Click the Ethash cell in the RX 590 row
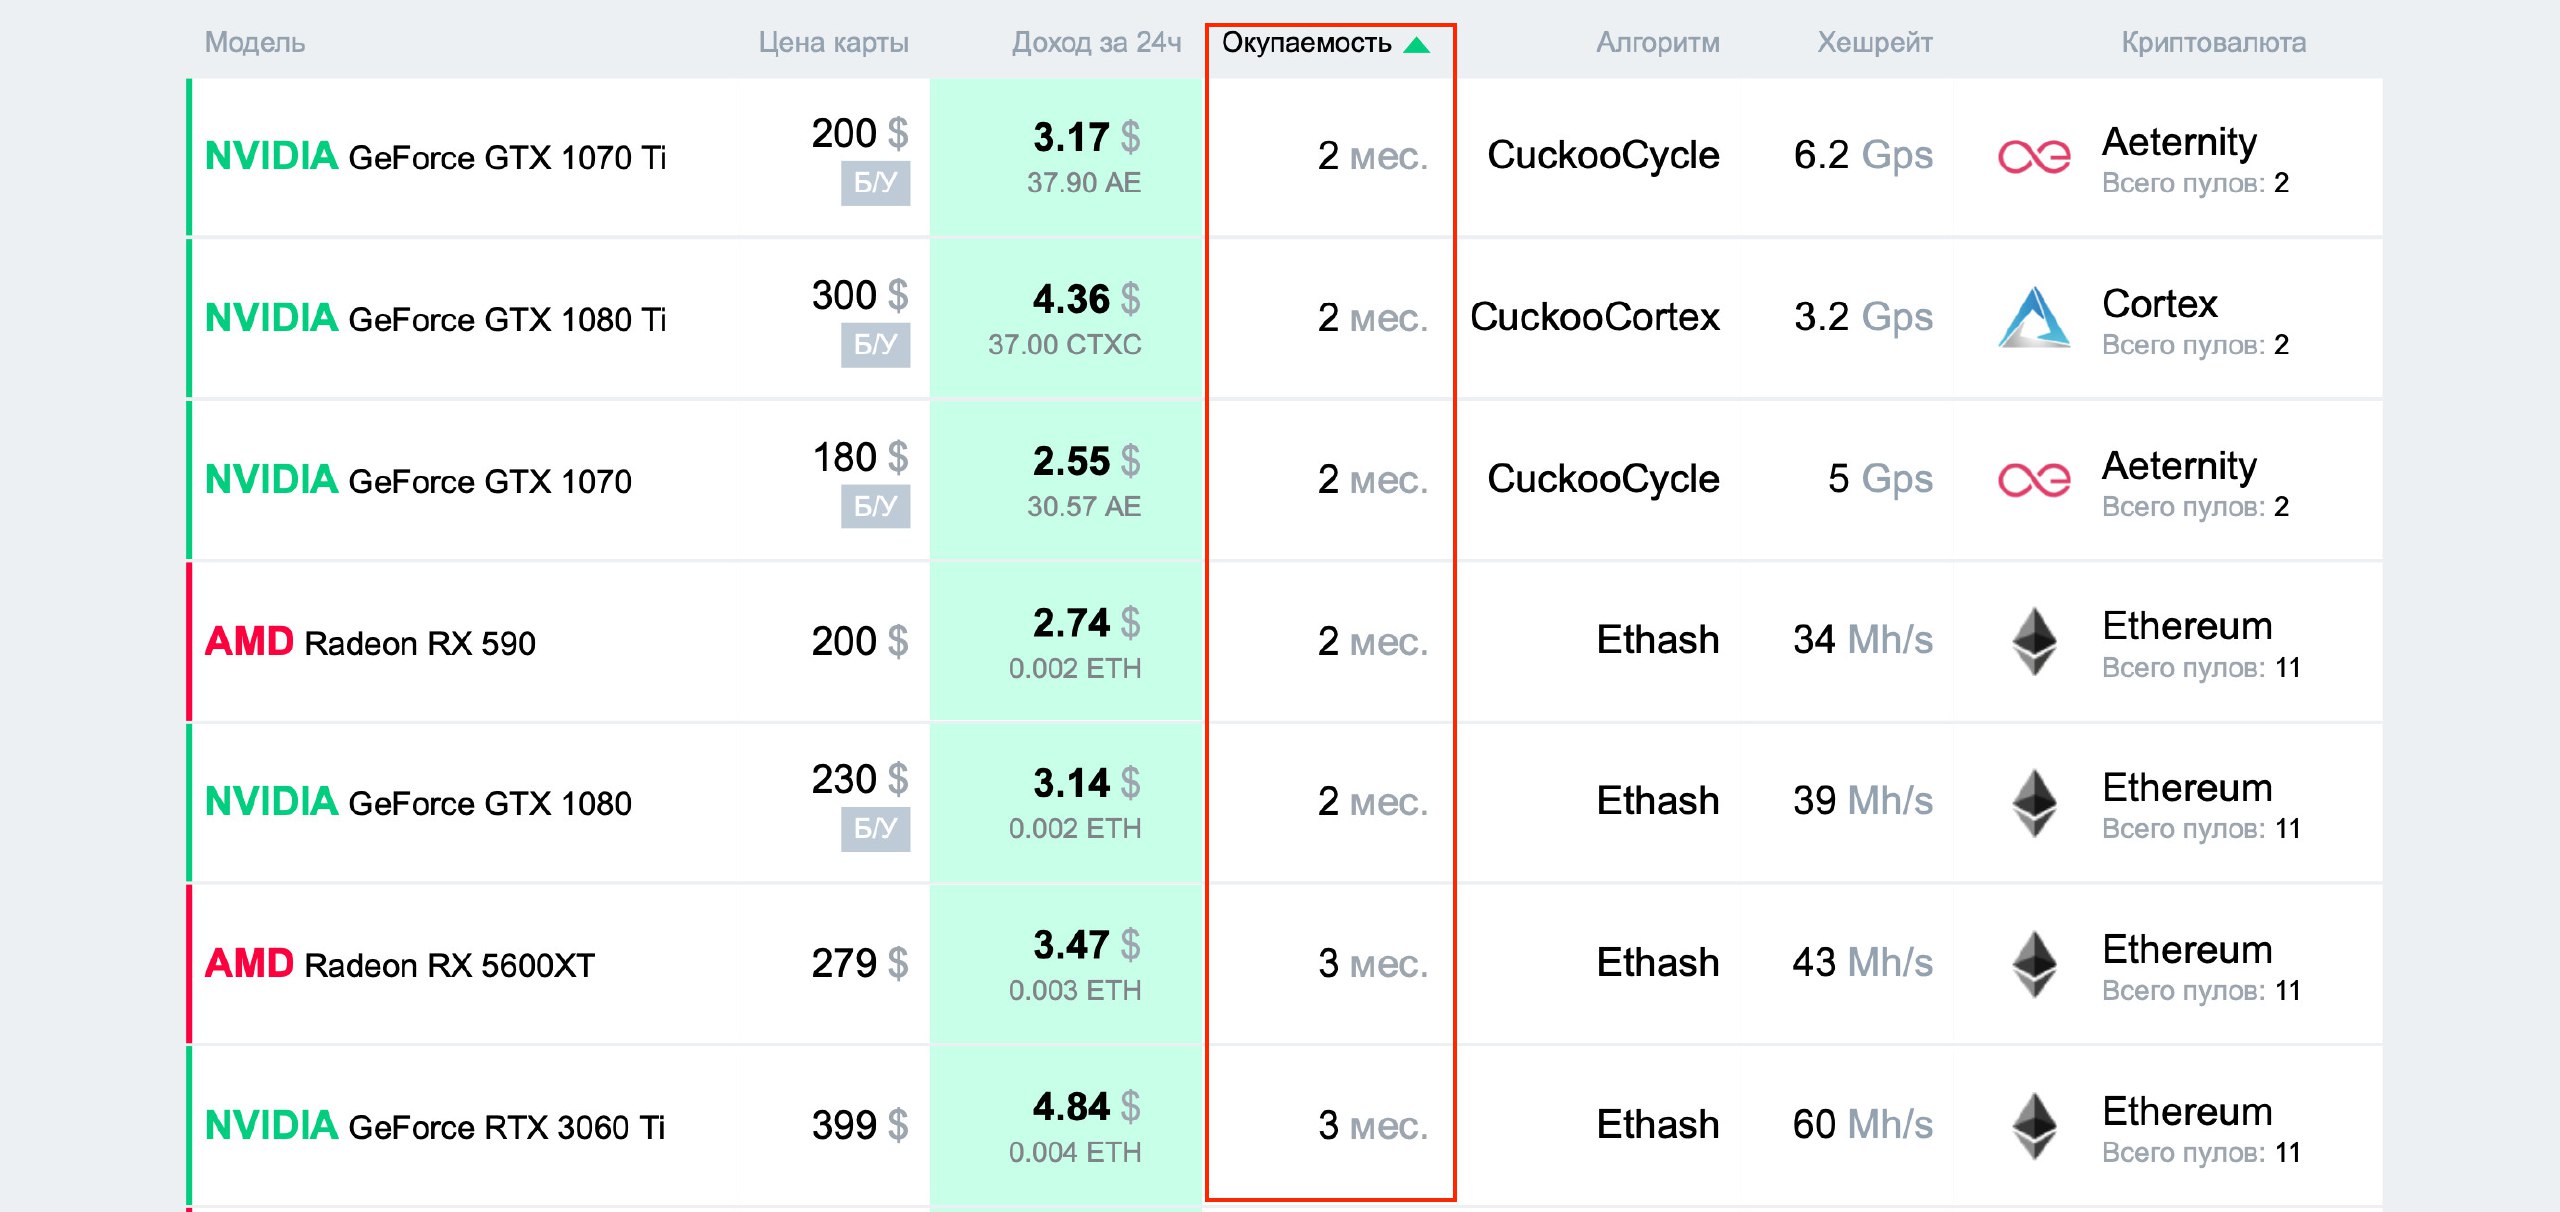 (x=1658, y=640)
